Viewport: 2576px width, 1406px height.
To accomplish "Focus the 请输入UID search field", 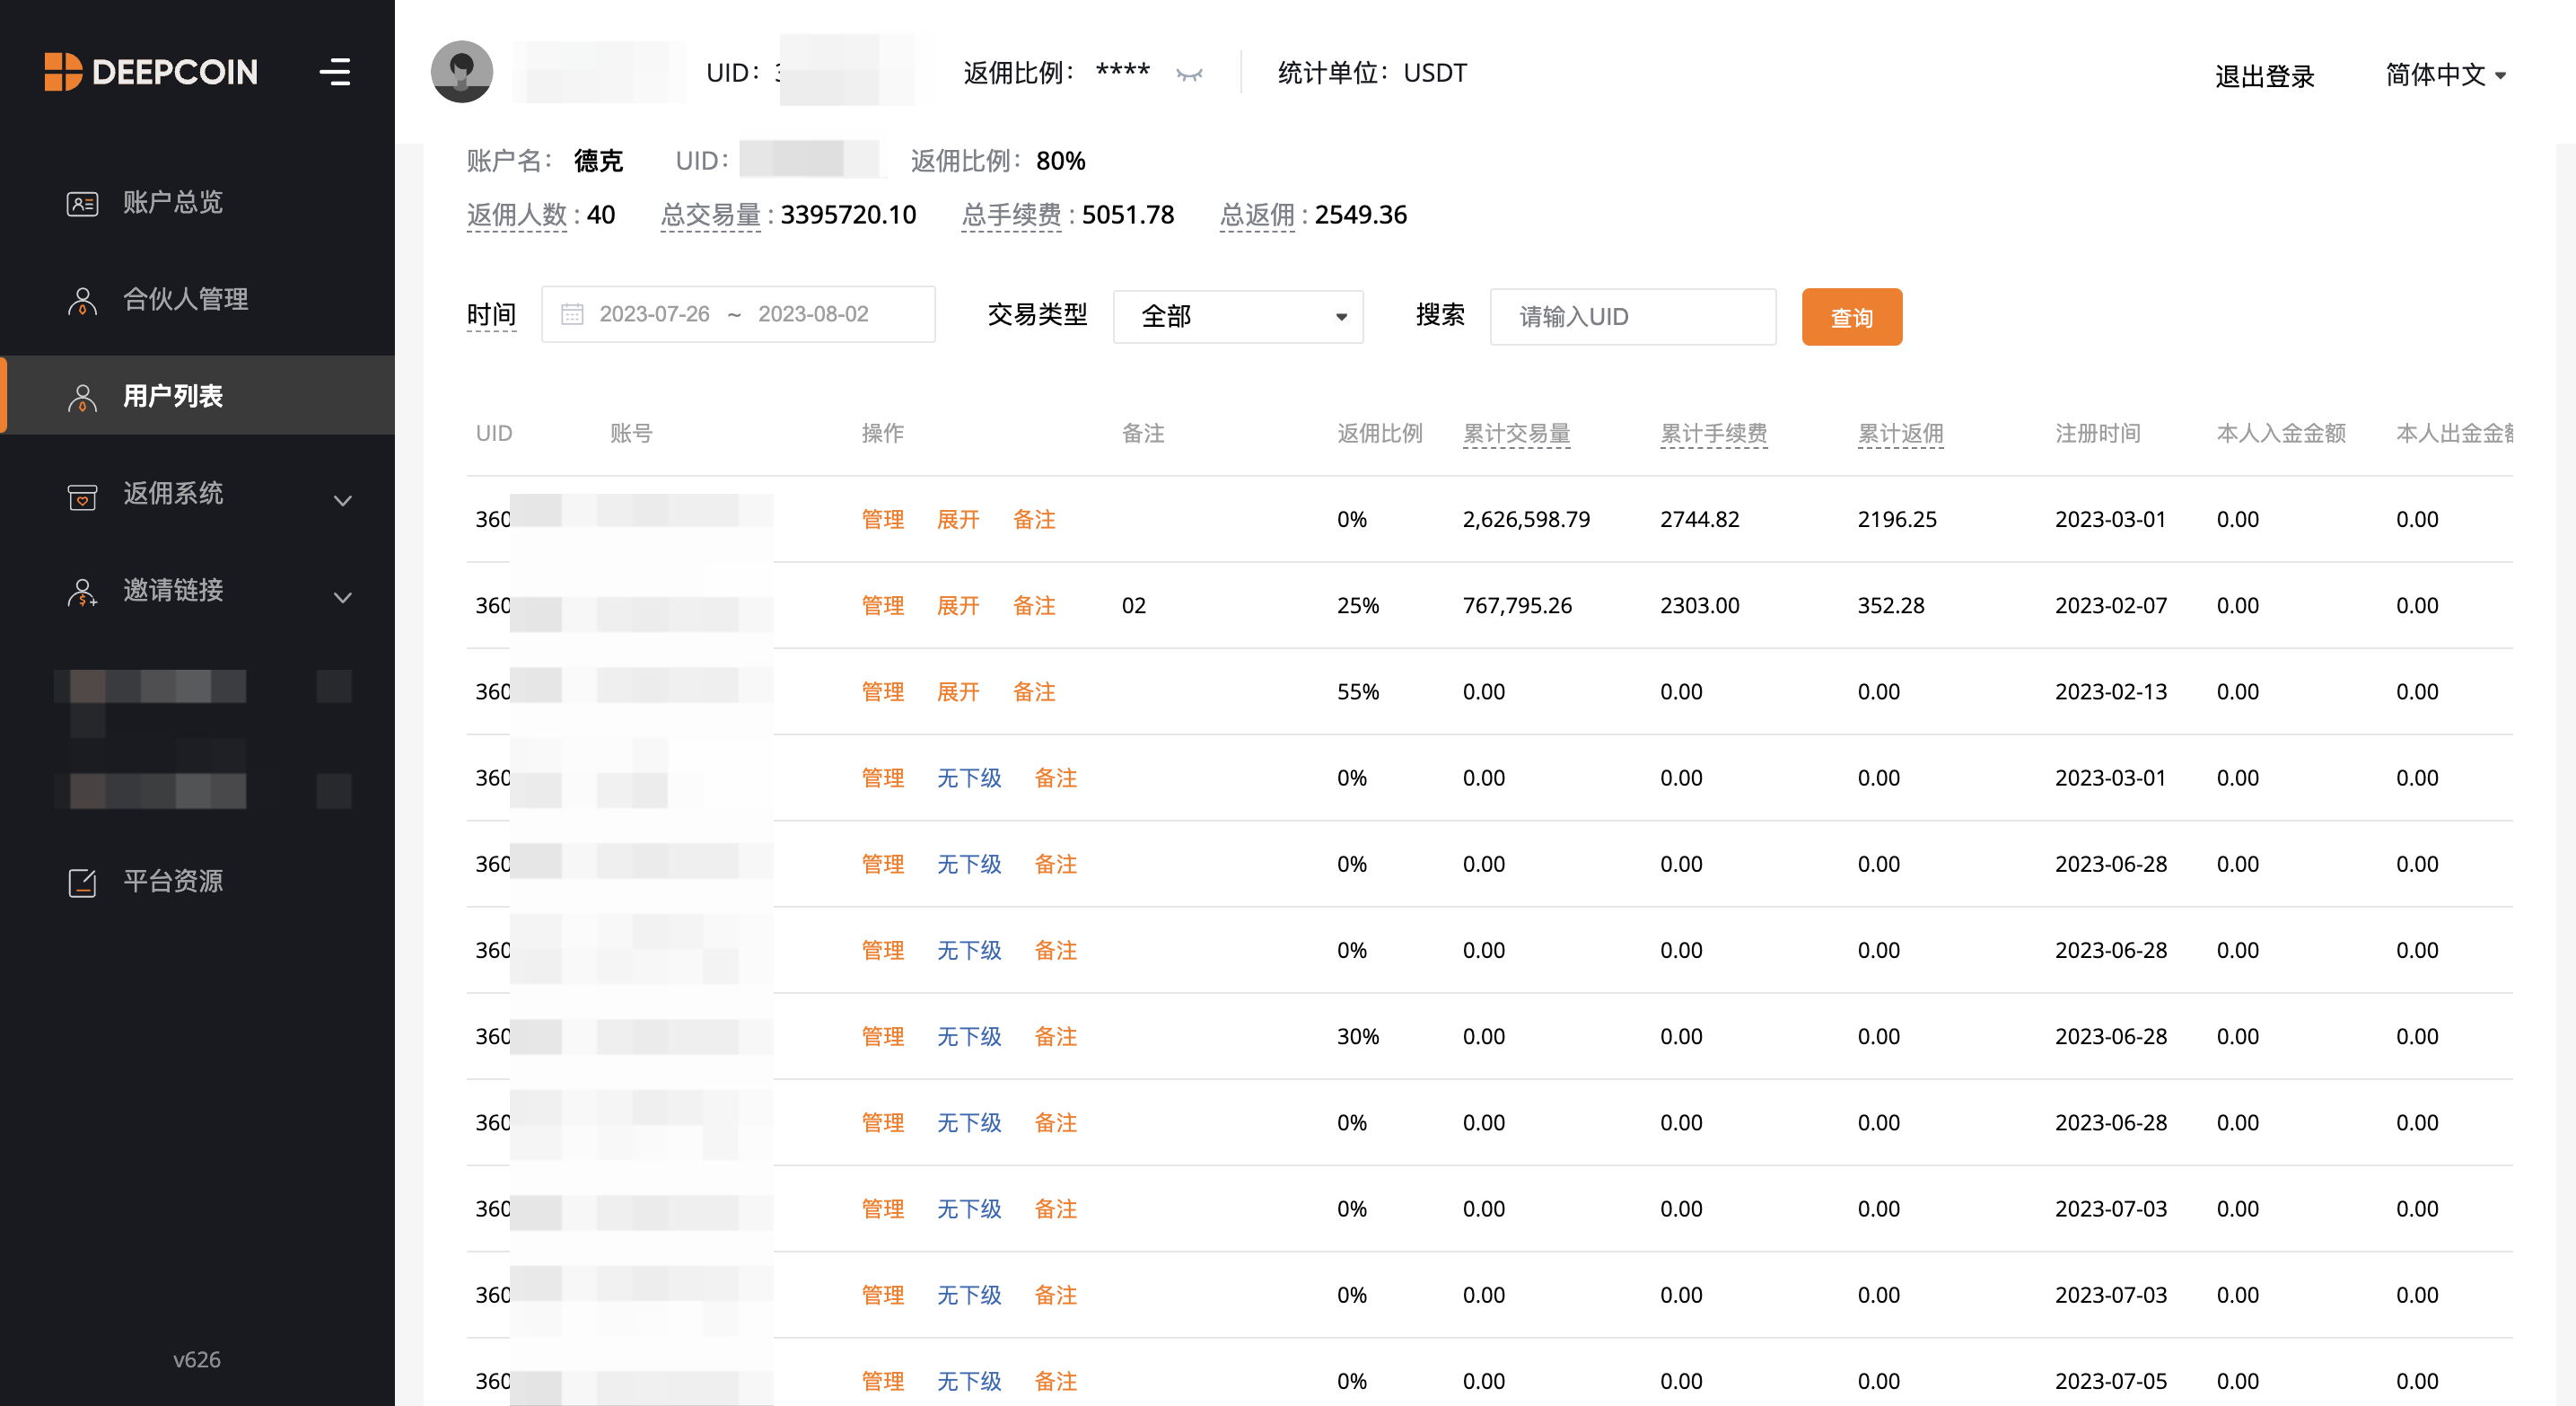I will [1633, 317].
